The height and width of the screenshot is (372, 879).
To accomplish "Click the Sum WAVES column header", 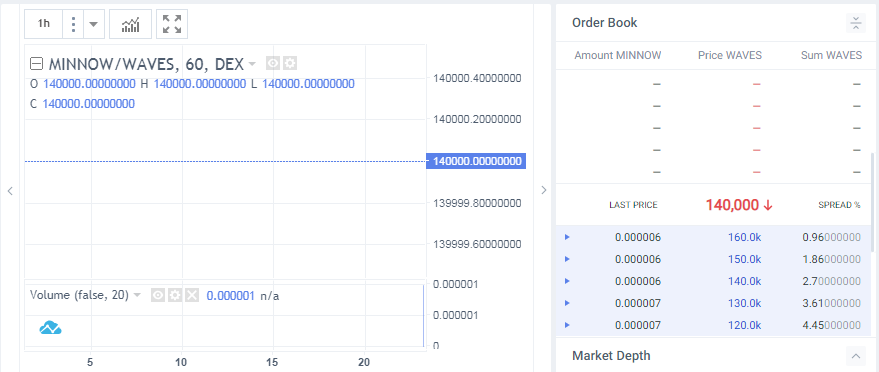I will pos(831,55).
